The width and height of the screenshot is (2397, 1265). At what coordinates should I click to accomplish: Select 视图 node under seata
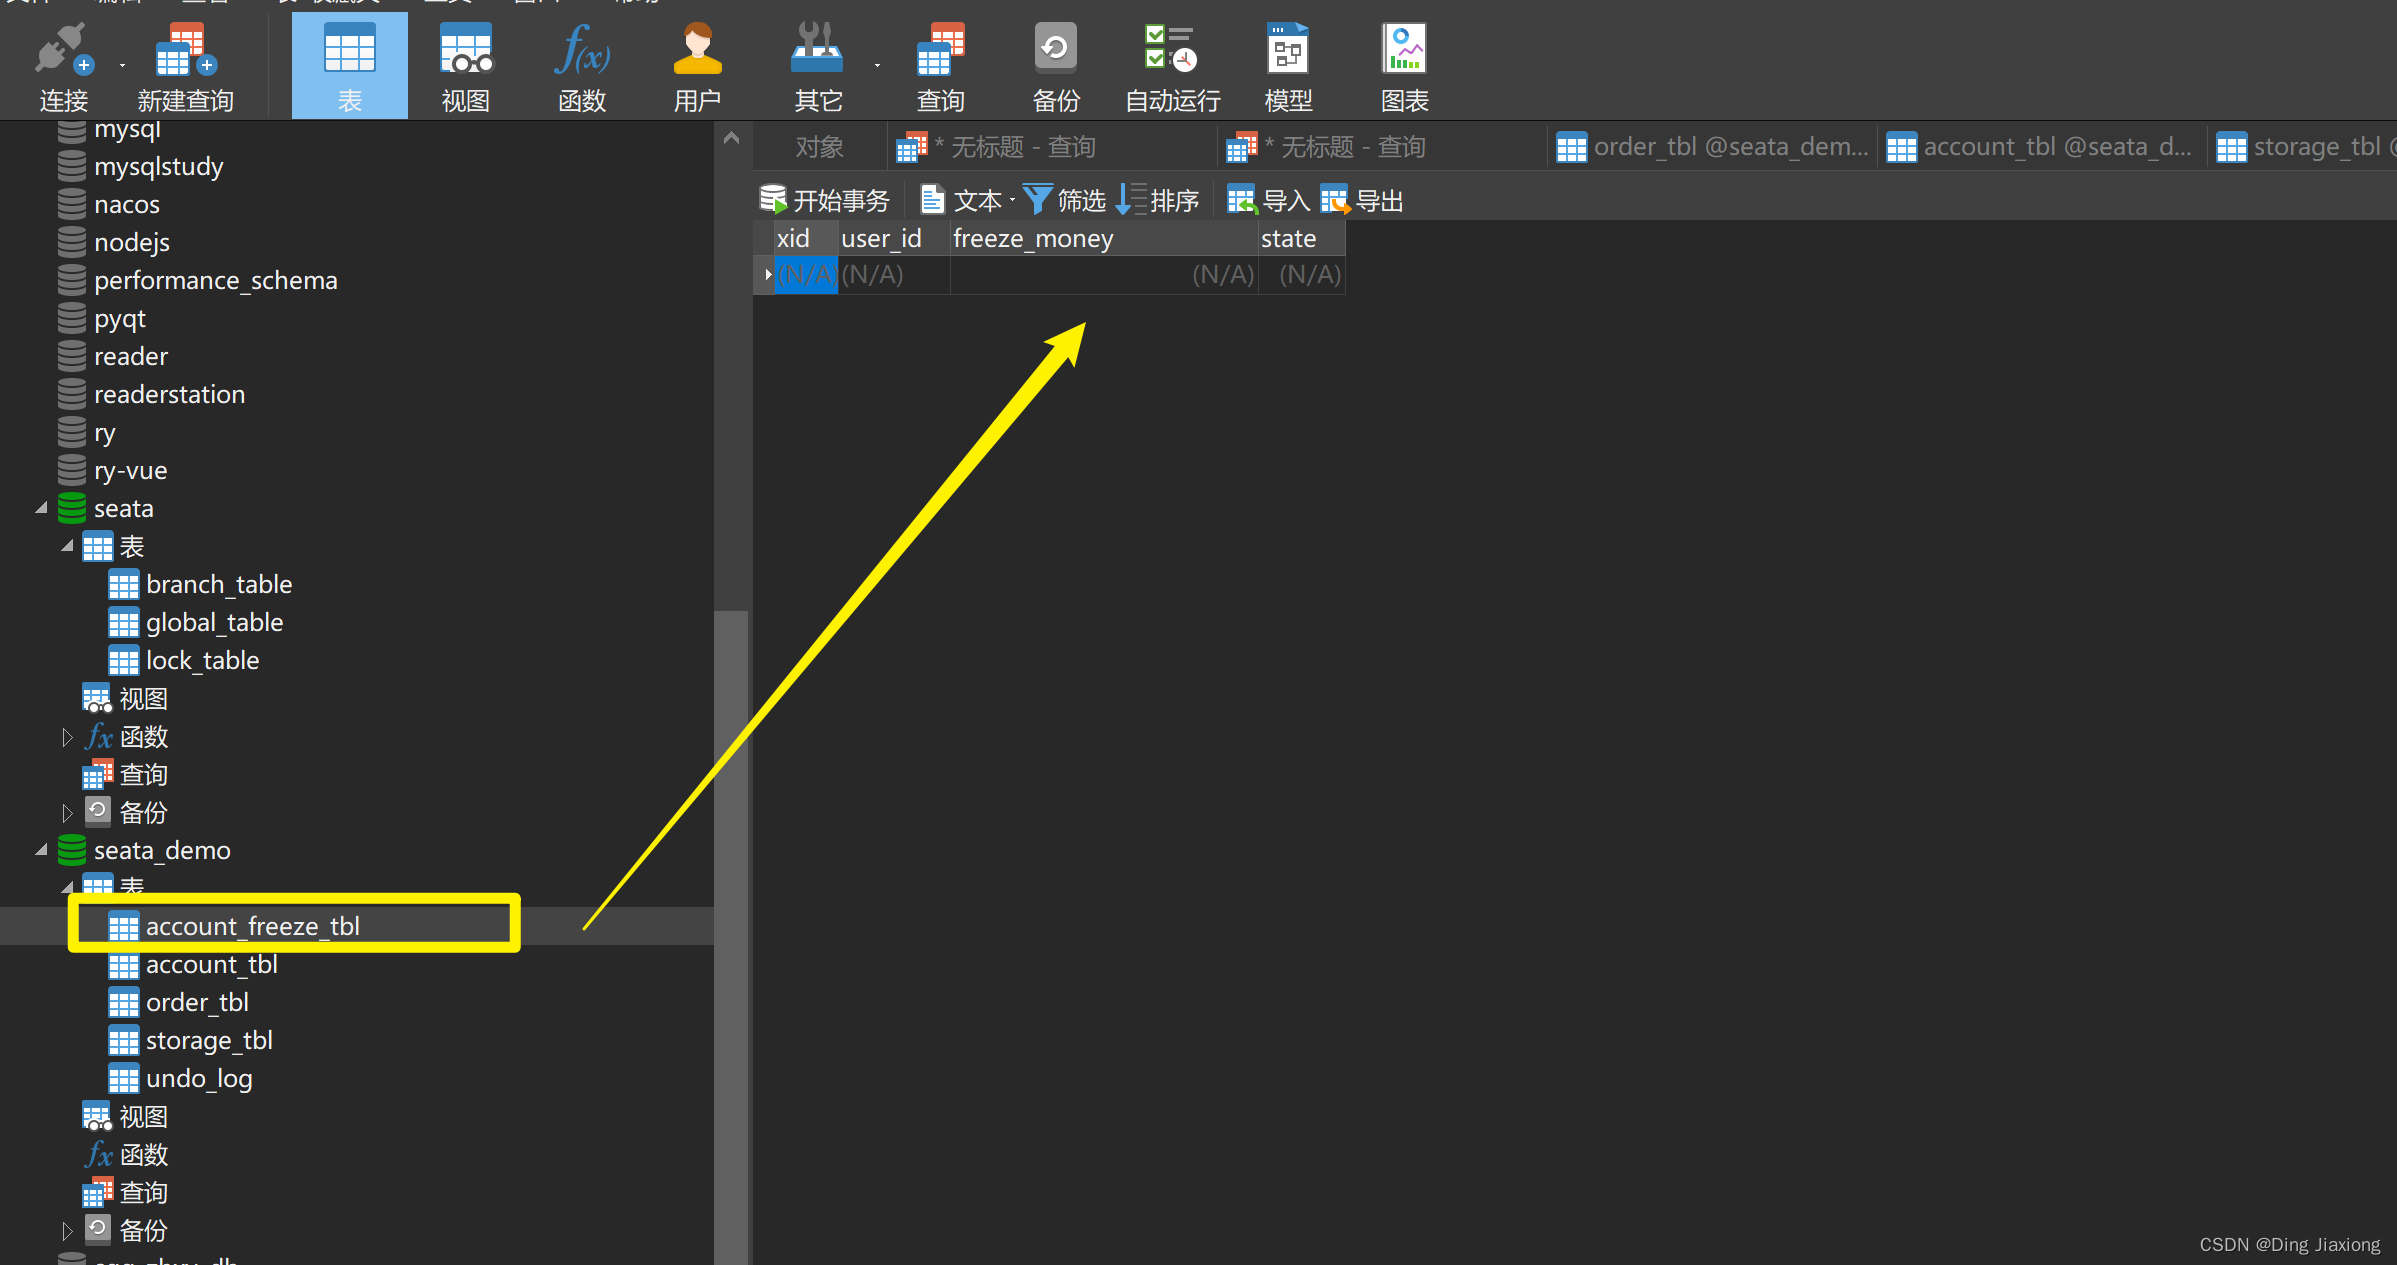pos(143,698)
